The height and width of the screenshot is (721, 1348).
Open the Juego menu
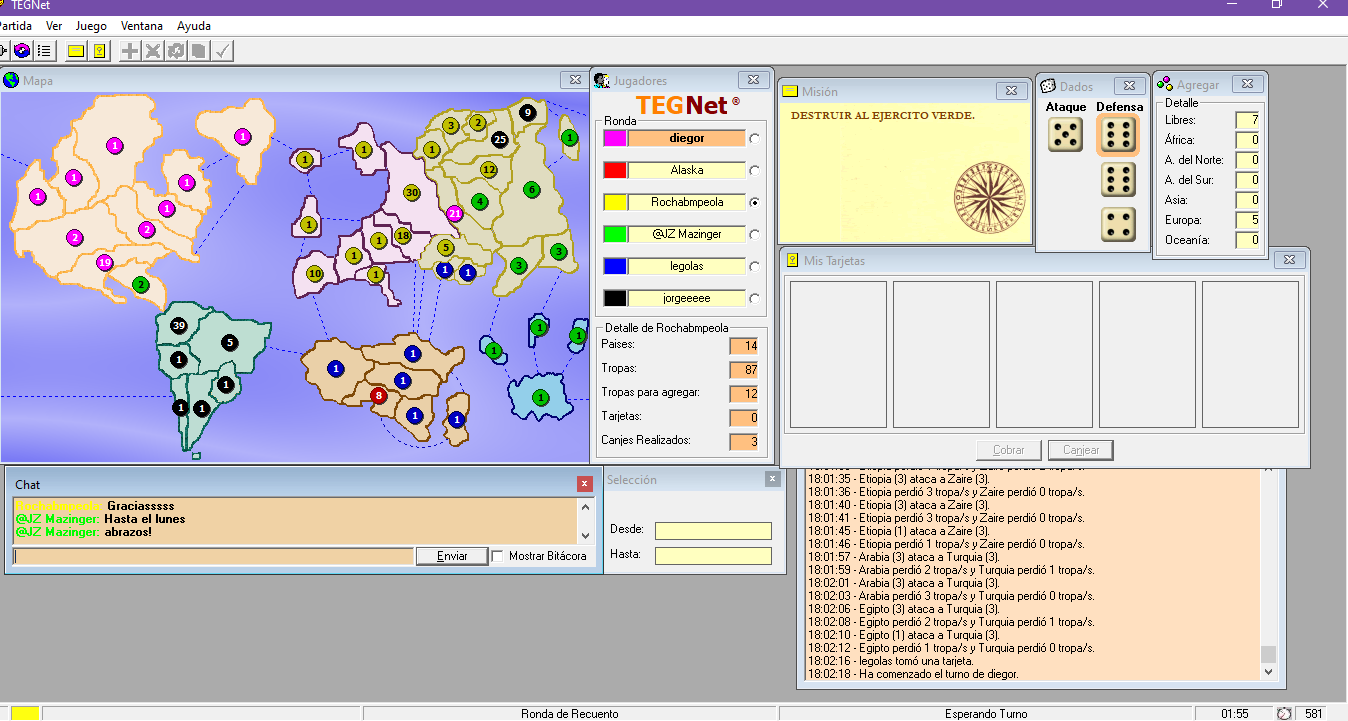(91, 26)
